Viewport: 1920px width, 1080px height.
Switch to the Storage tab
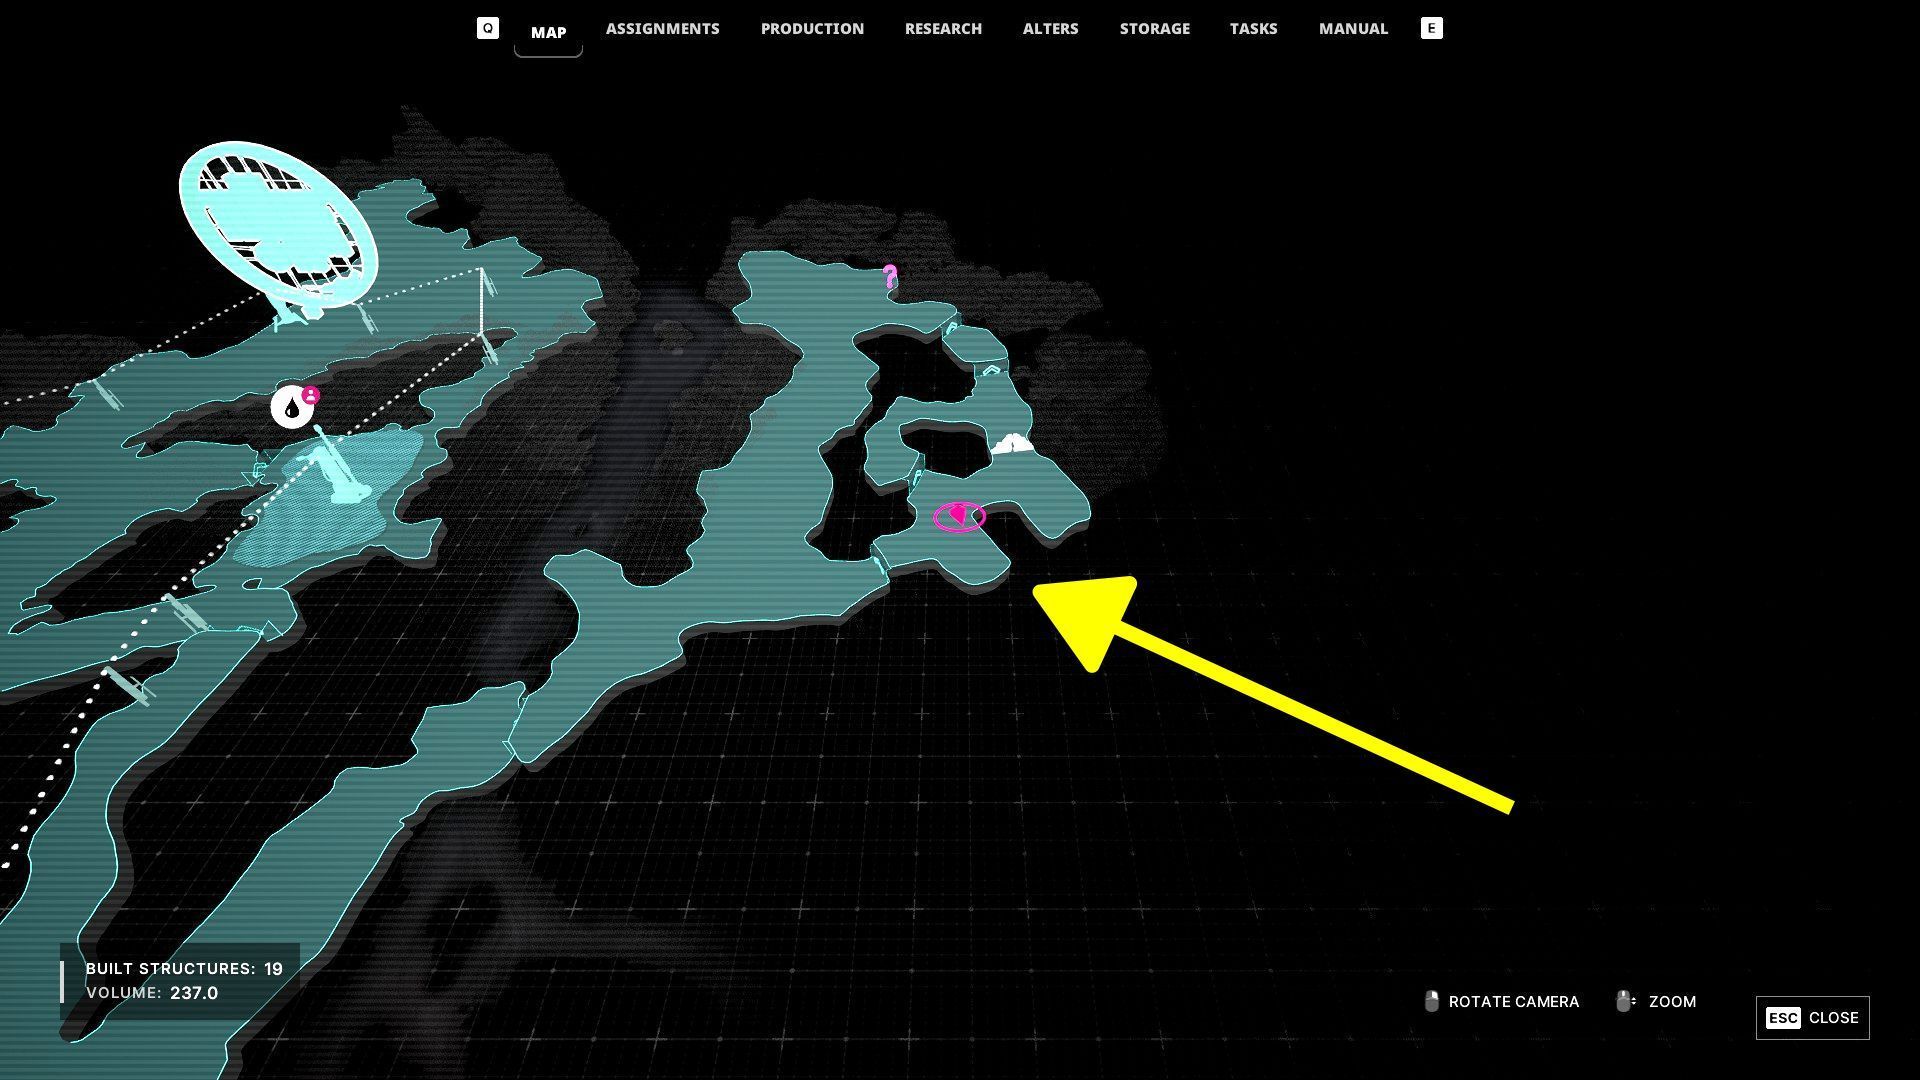click(x=1154, y=29)
